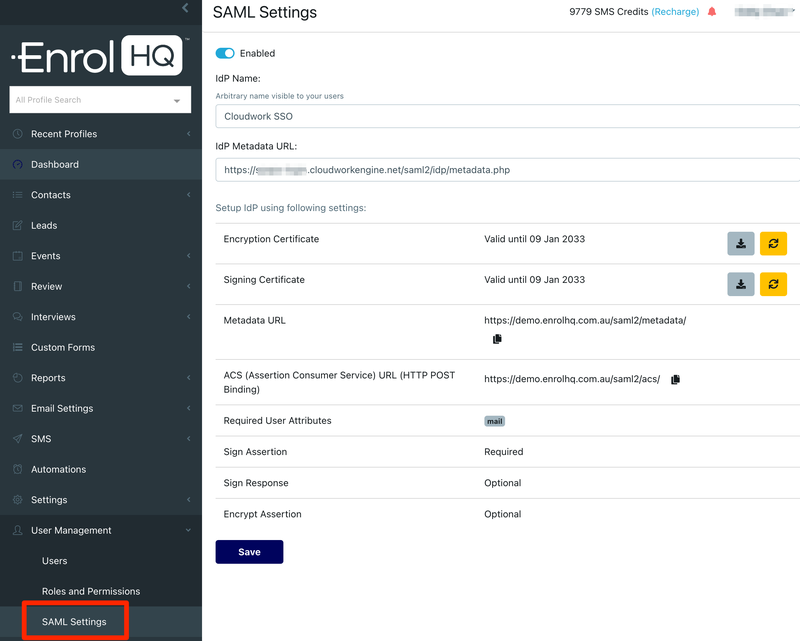Screen dimensions: 800x641
Task: Save the SAML settings
Action: 249,551
